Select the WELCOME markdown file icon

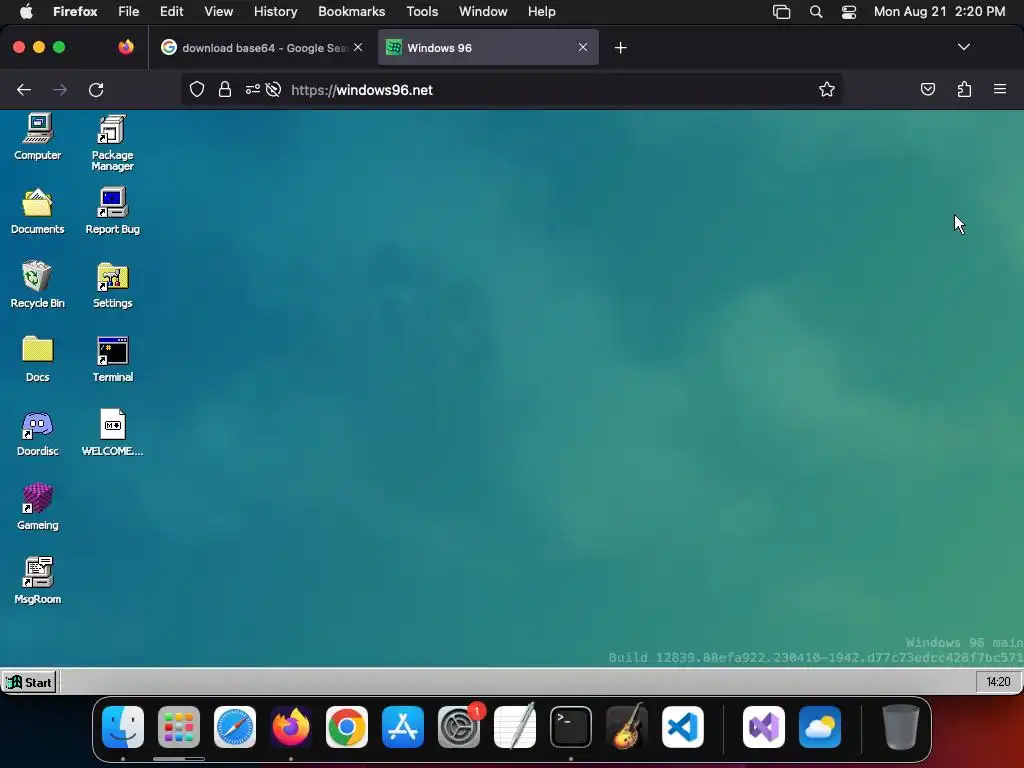112,432
